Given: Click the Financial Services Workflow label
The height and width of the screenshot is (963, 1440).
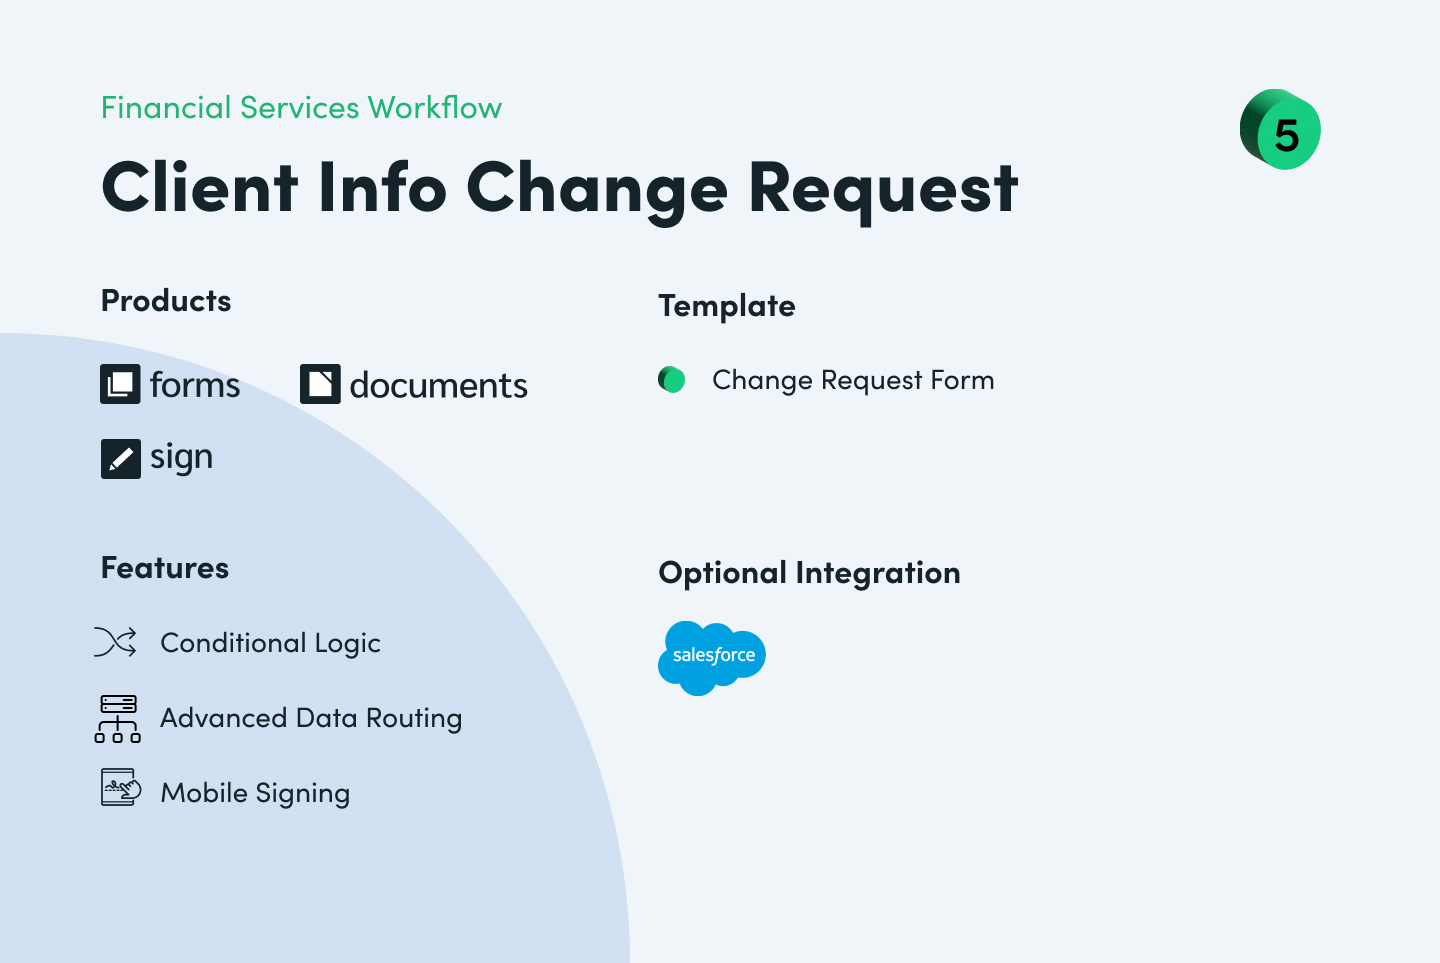Looking at the screenshot, I should click(301, 108).
